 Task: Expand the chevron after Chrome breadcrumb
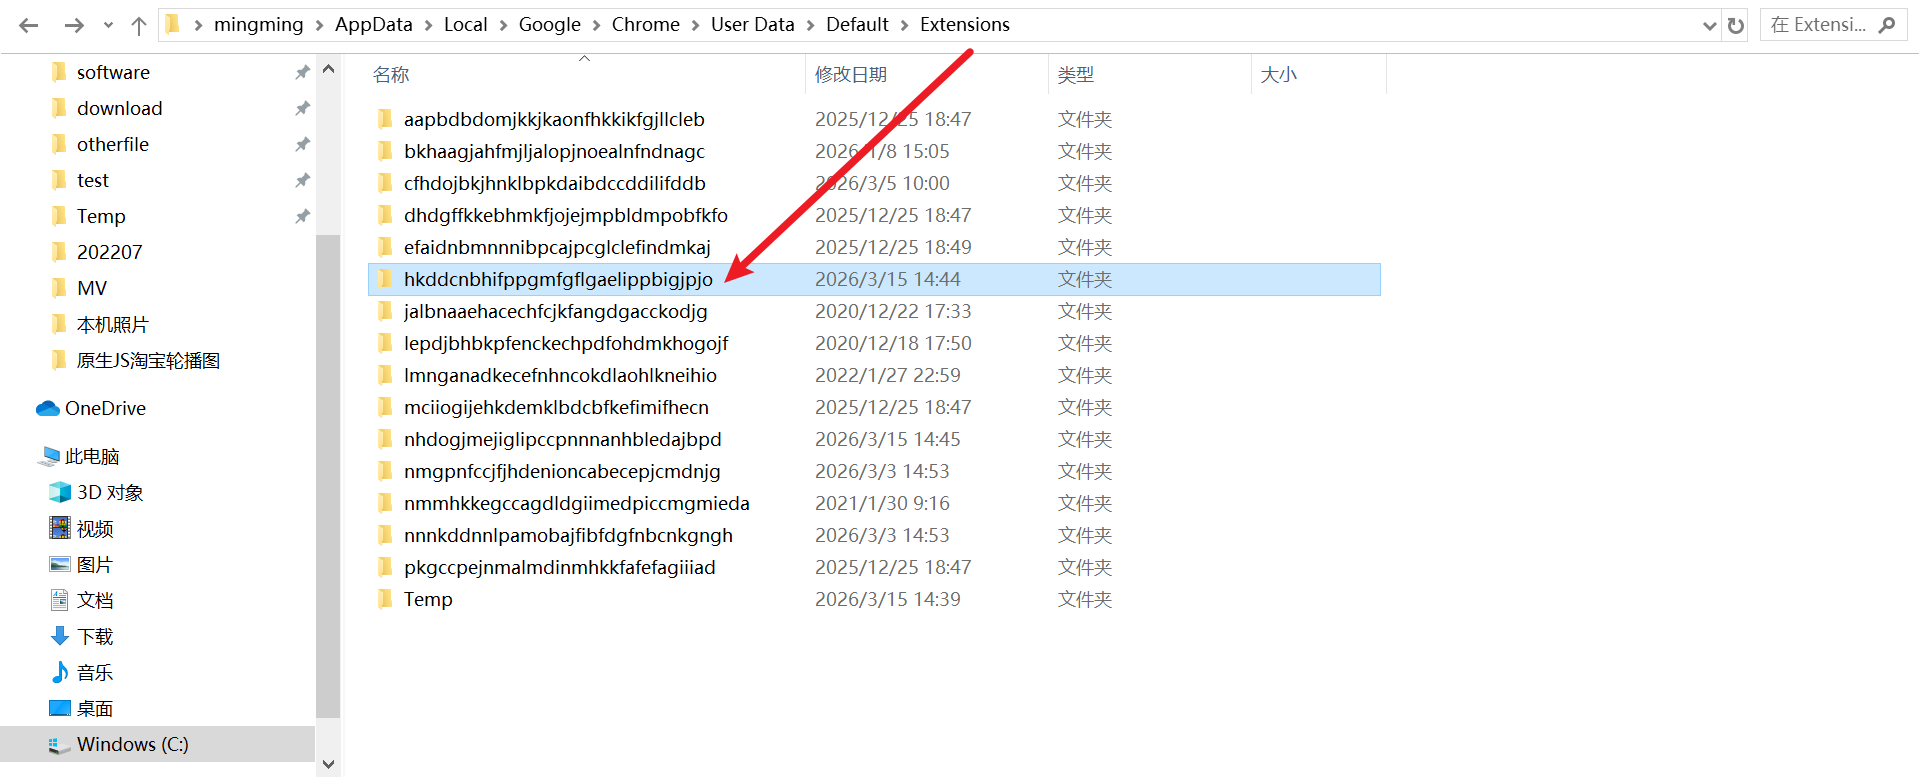click(695, 25)
